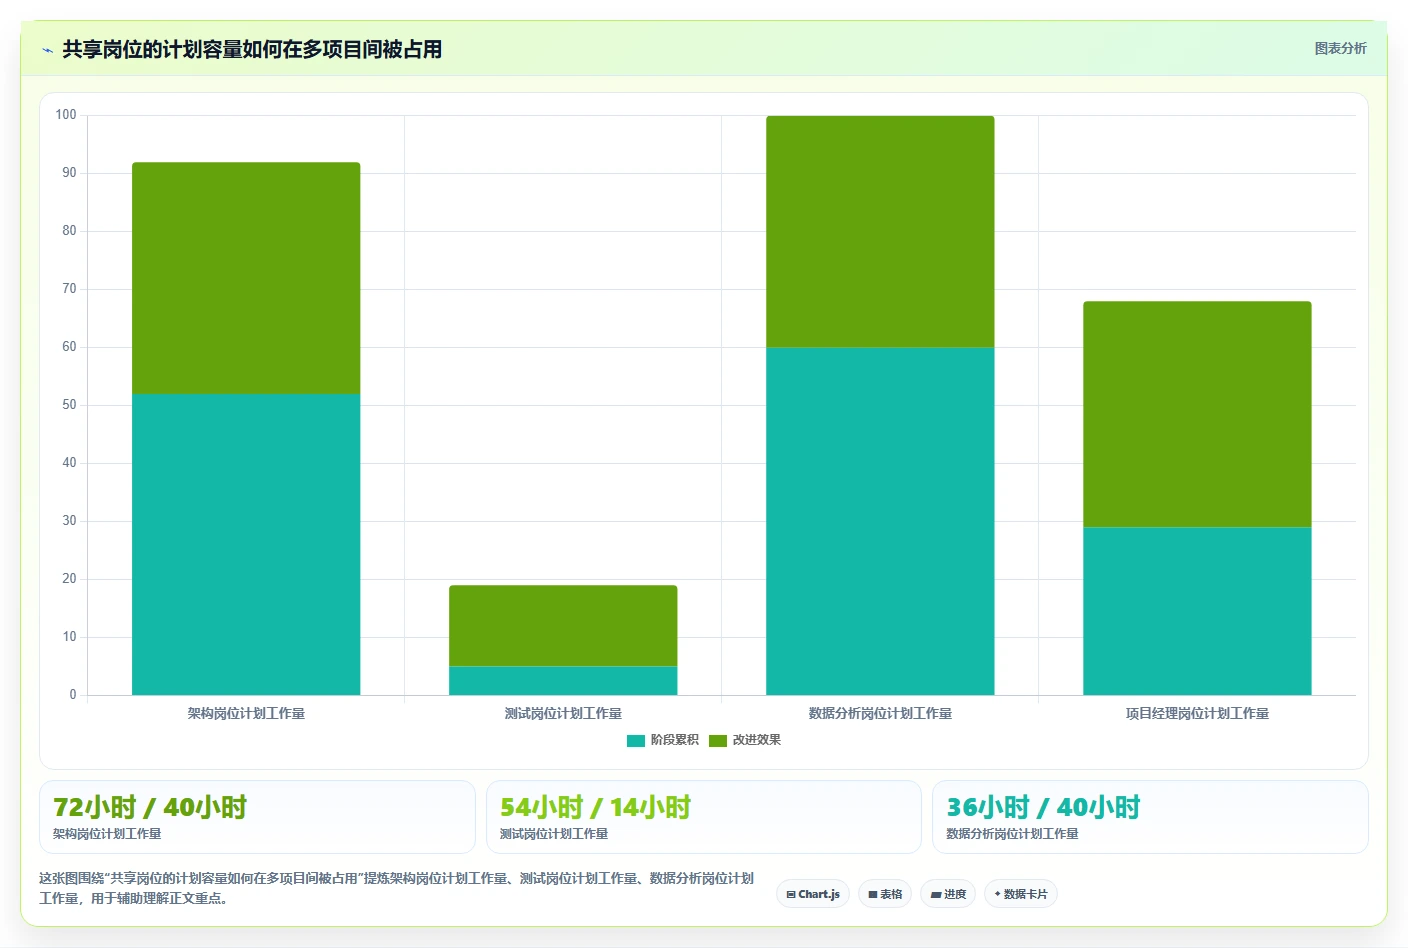Click the teal 阶段累积 legend color box

point(636,741)
